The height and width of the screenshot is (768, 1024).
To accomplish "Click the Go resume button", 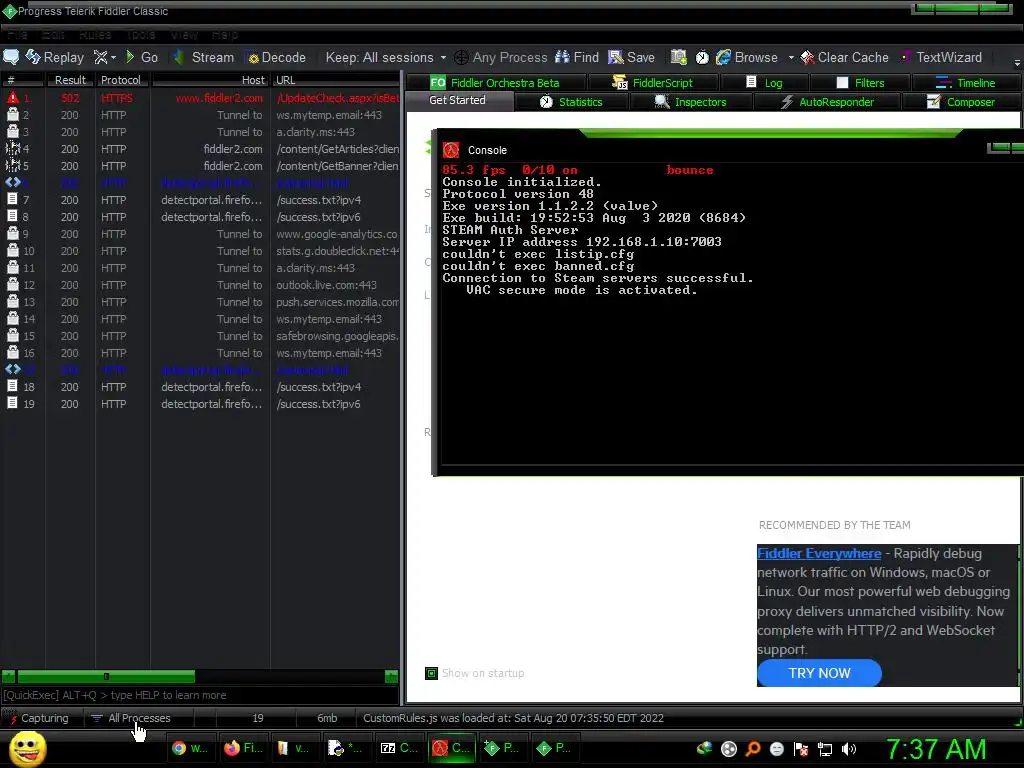I will (x=142, y=57).
